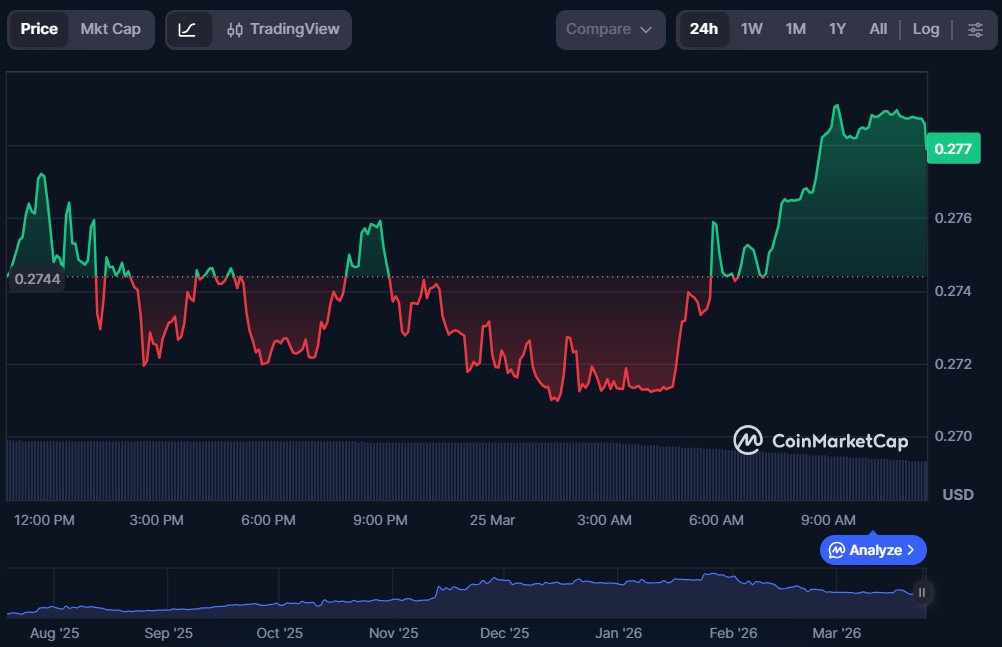Click the 0.2744 opening price label
Image resolution: width=1002 pixels, height=647 pixels.
(37, 280)
